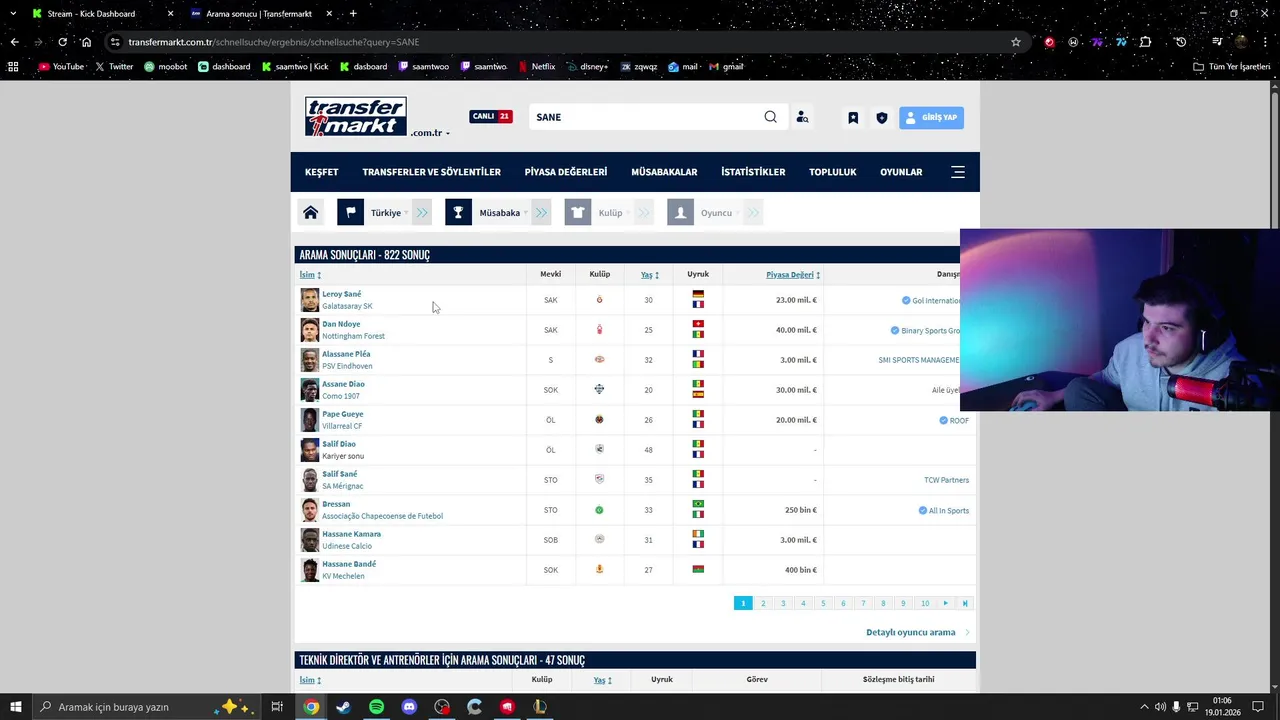Image resolution: width=1280 pixels, height=720 pixels.
Task: Open the TCW Partners agent link
Action: [946, 480]
